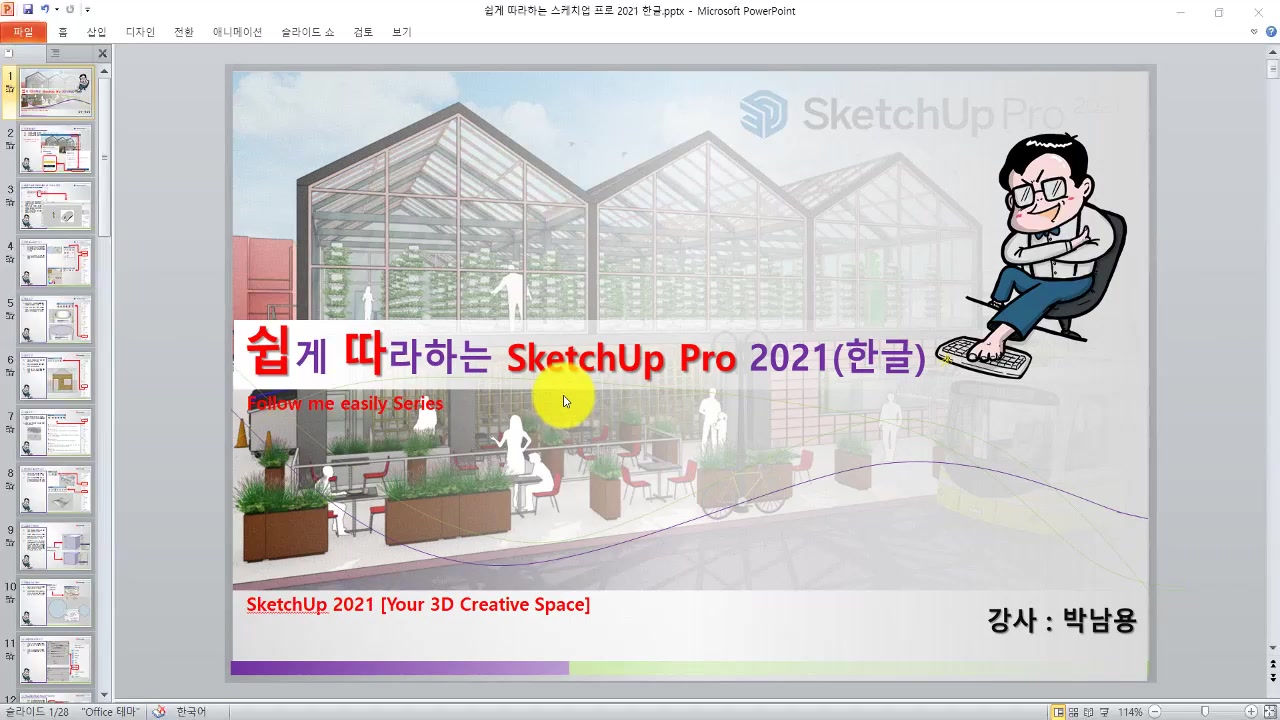Fit slide to current window icon
The height and width of the screenshot is (720, 1280).
point(1270,712)
